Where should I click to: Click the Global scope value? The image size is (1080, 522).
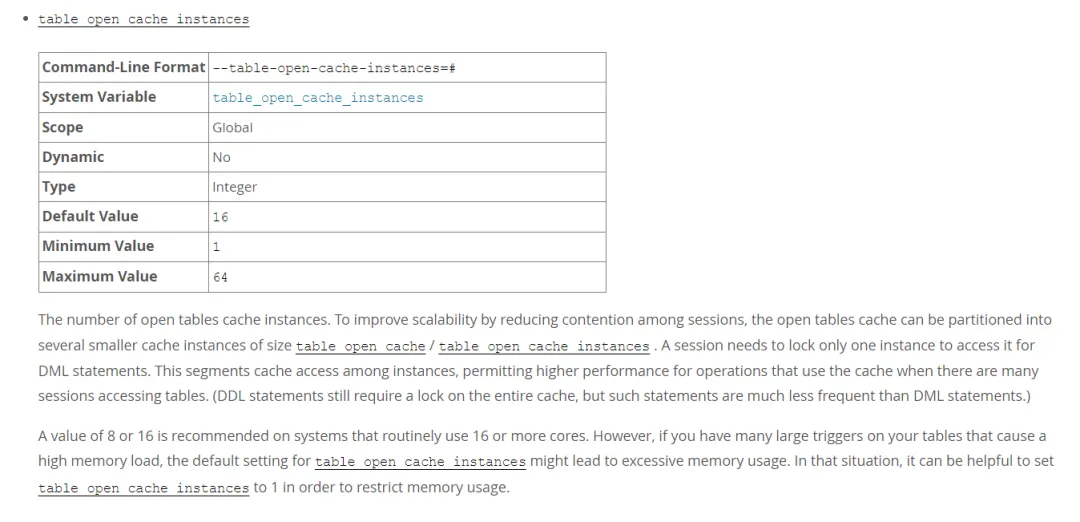[x=232, y=128]
